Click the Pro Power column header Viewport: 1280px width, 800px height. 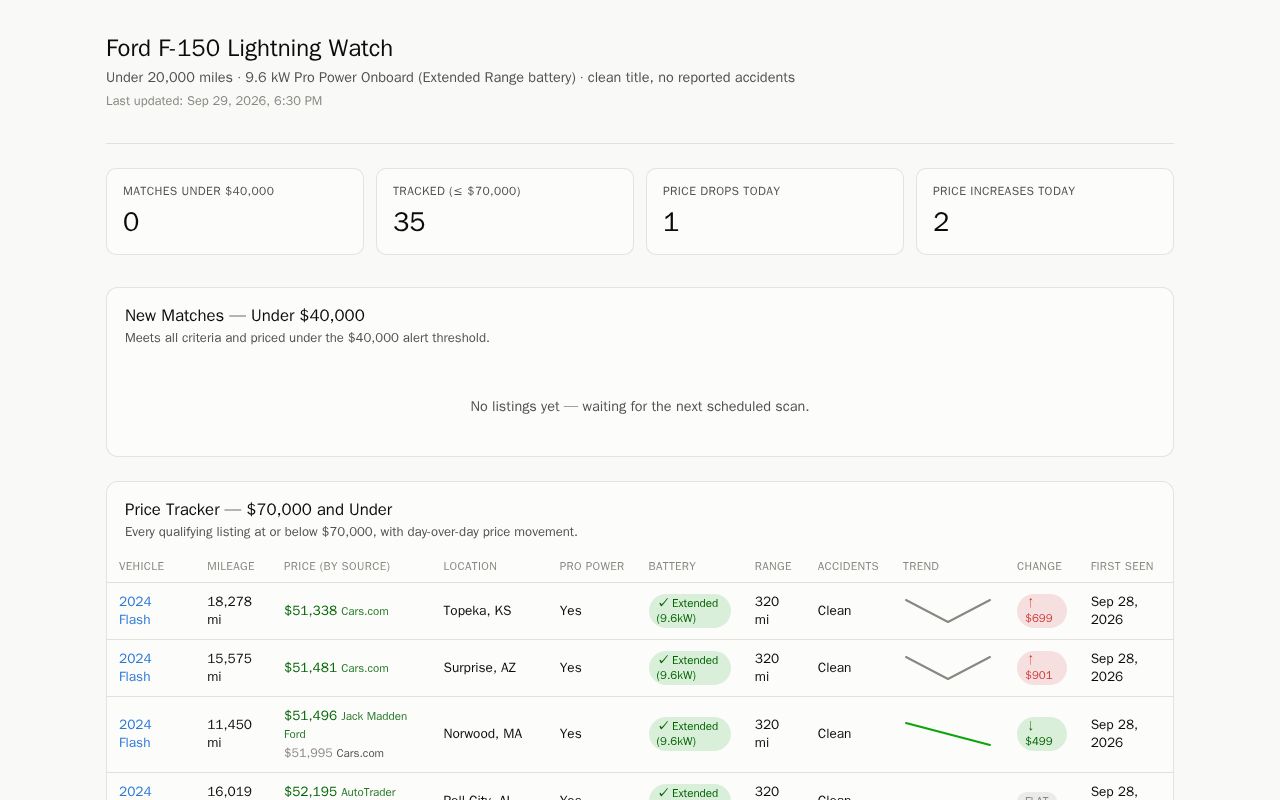pos(592,566)
